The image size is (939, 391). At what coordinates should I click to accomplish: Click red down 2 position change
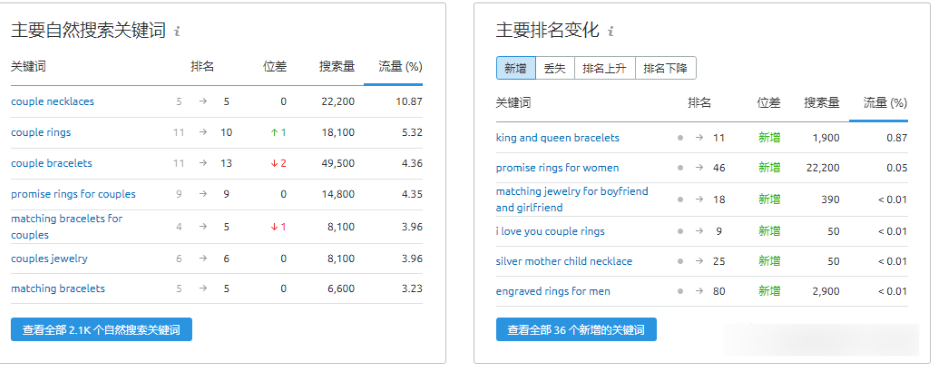[x=278, y=163]
